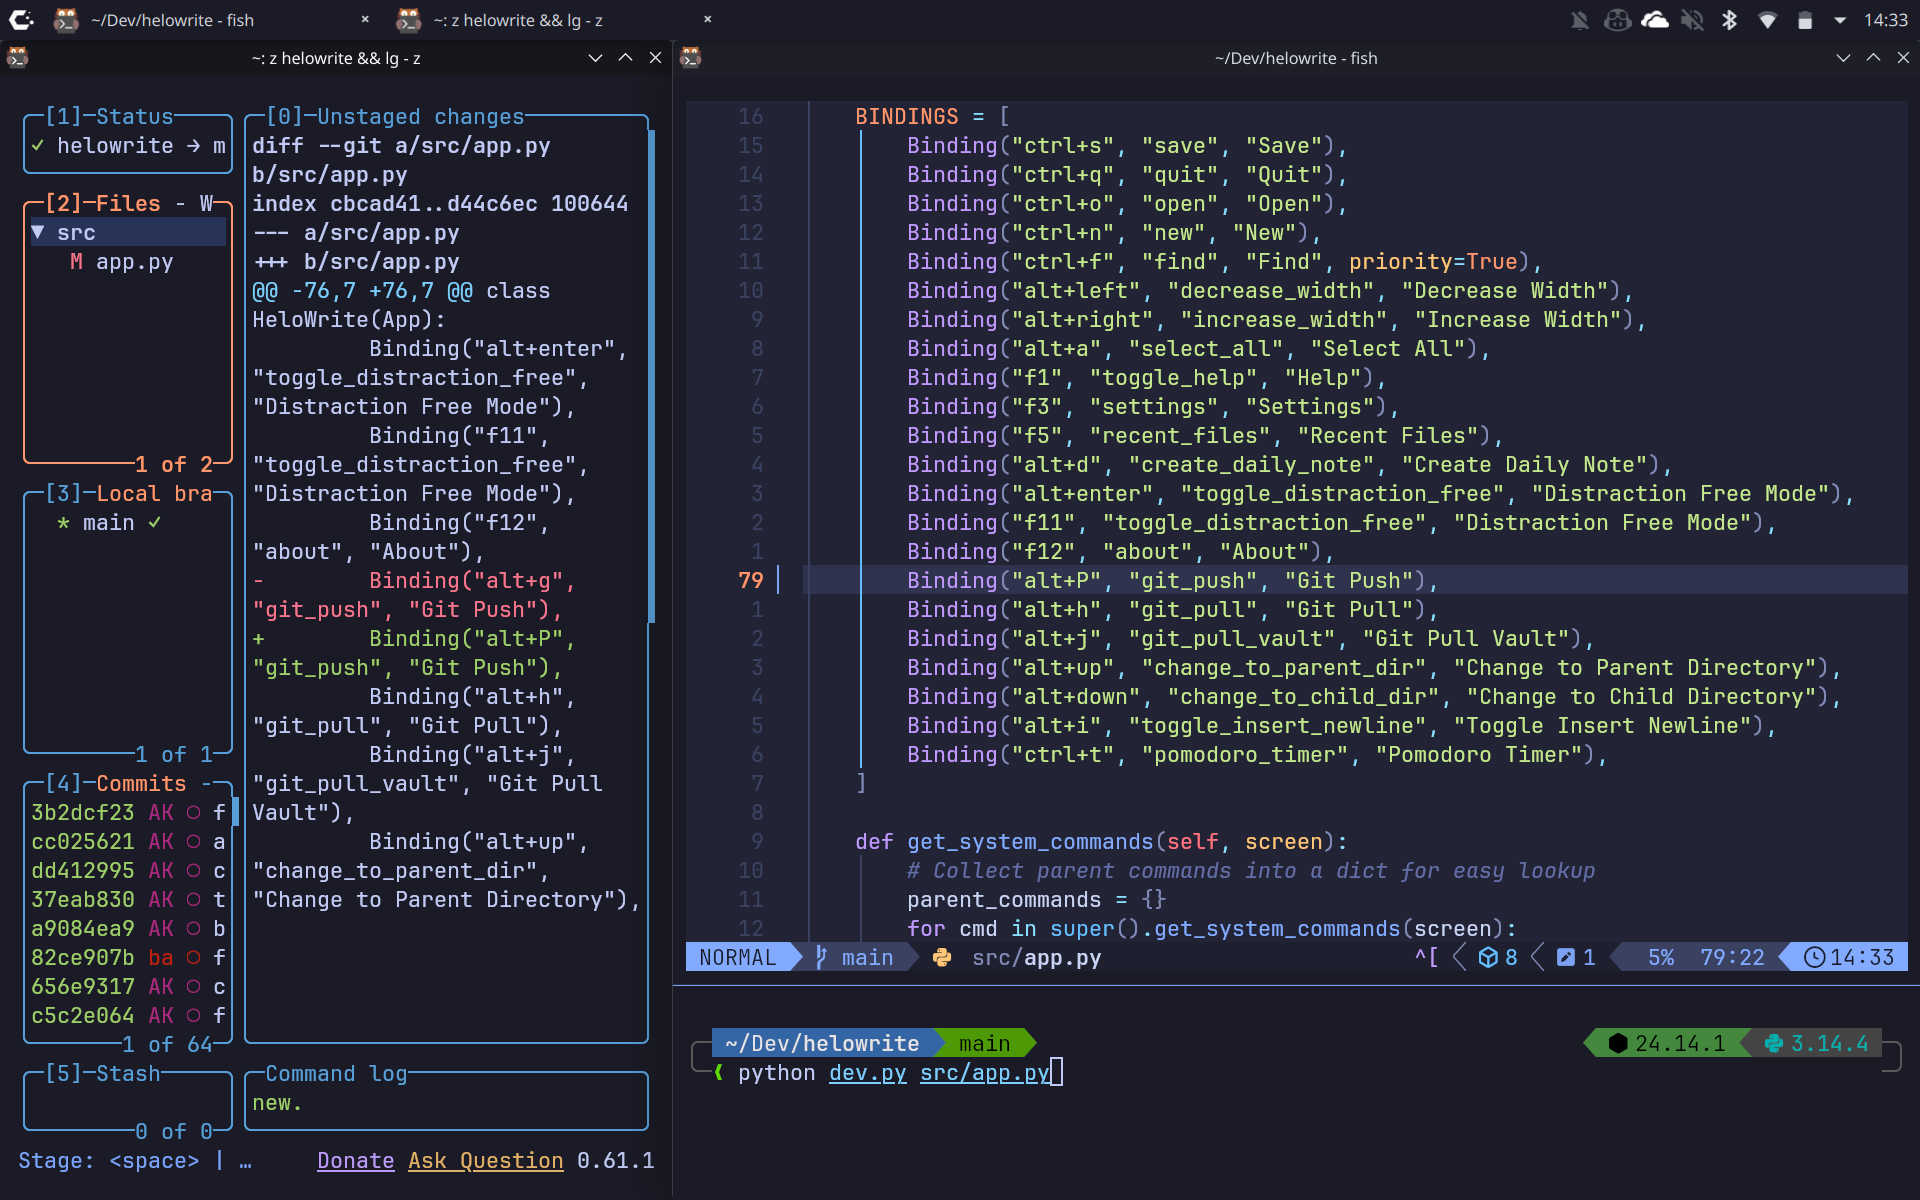Unmute the muted audio volume icon
The height and width of the screenshot is (1200, 1920).
1692,20
